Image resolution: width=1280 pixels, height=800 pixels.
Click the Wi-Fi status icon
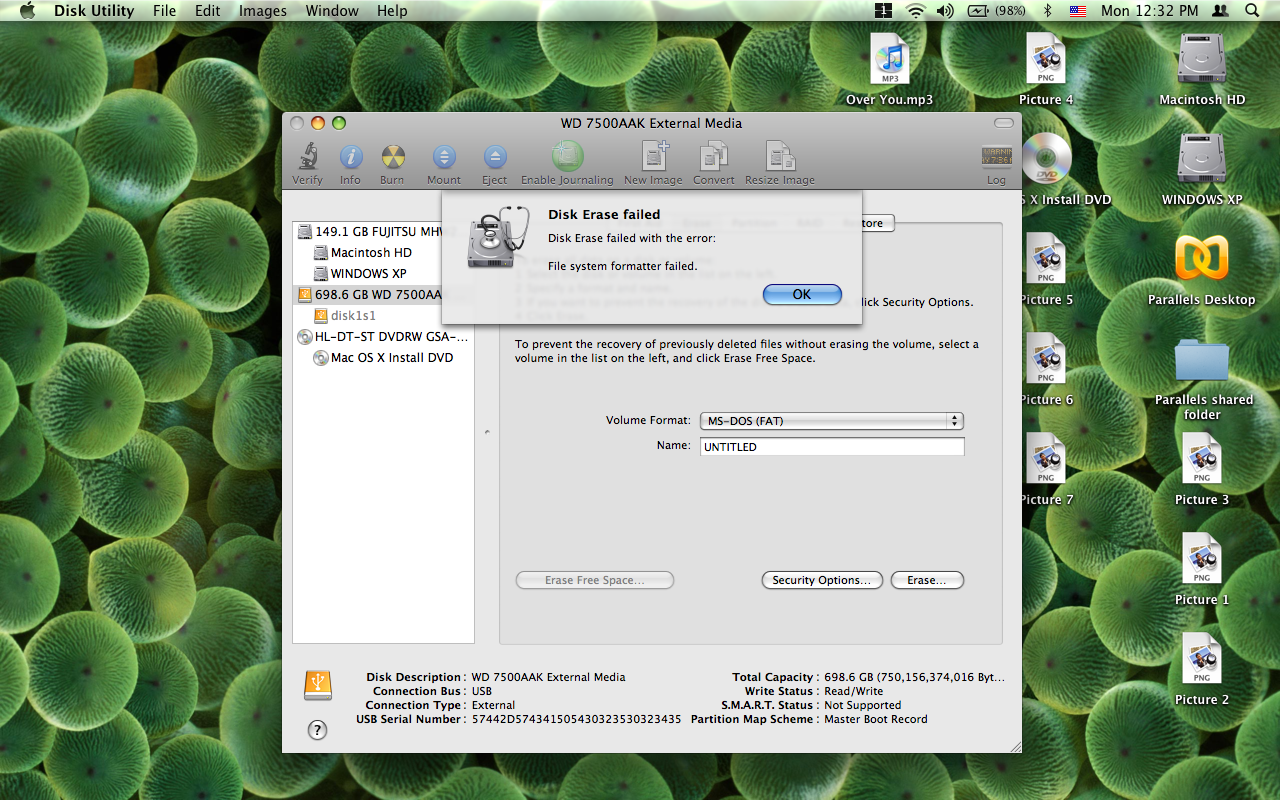pyautogui.click(x=916, y=11)
